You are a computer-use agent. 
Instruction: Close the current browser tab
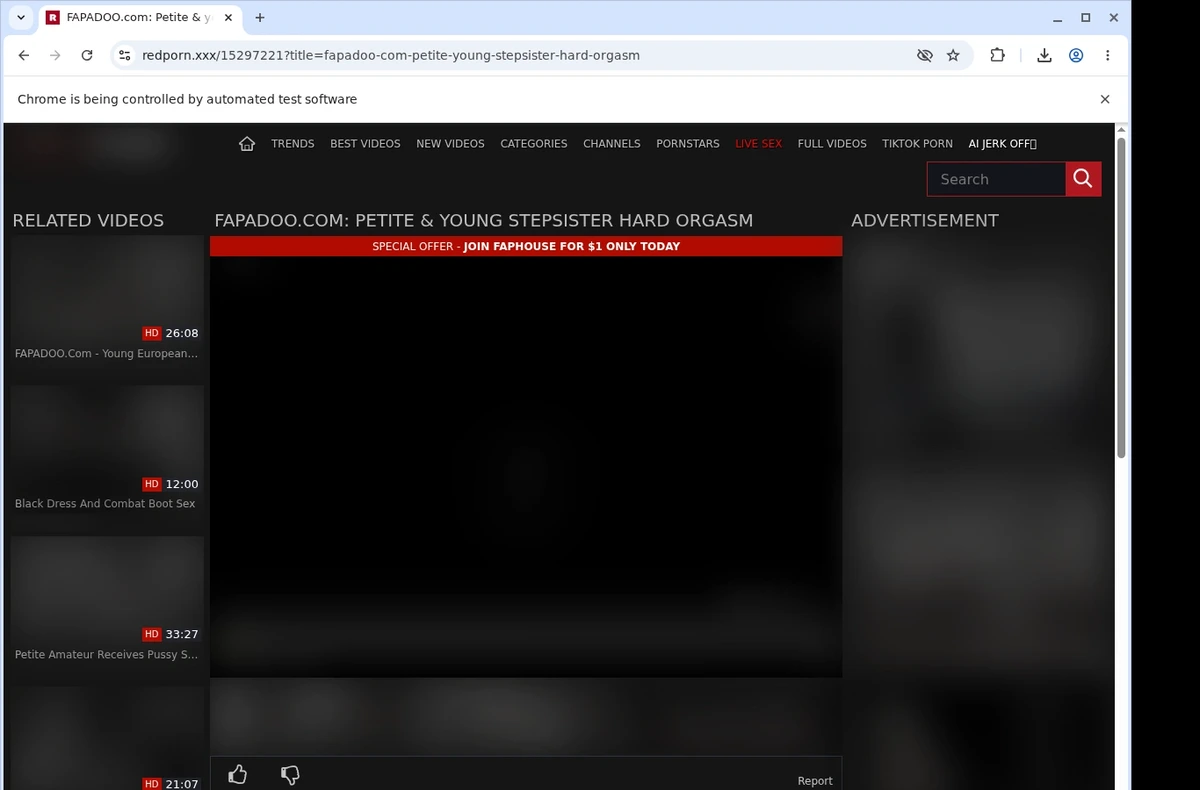(228, 17)
